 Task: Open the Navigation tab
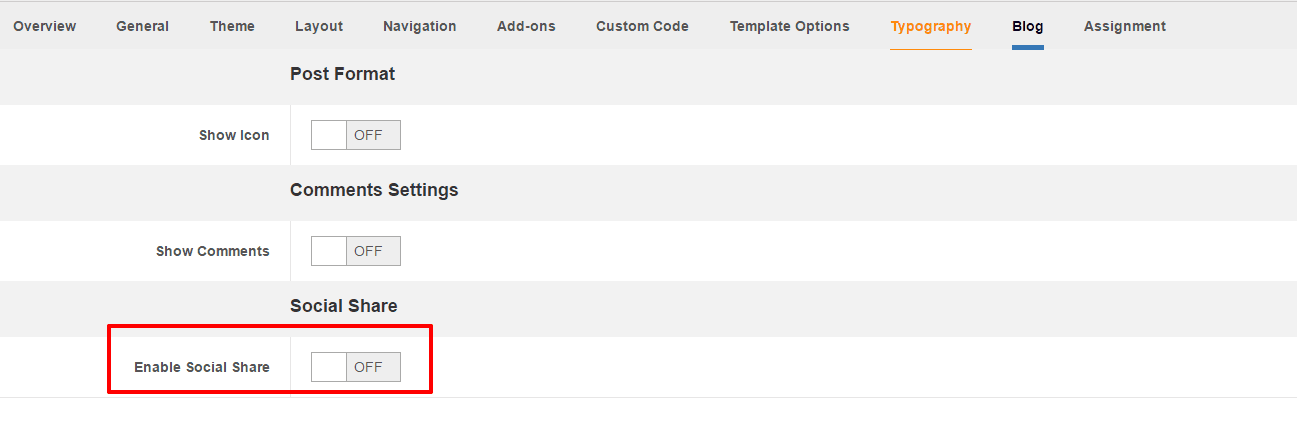pos(420,27)
